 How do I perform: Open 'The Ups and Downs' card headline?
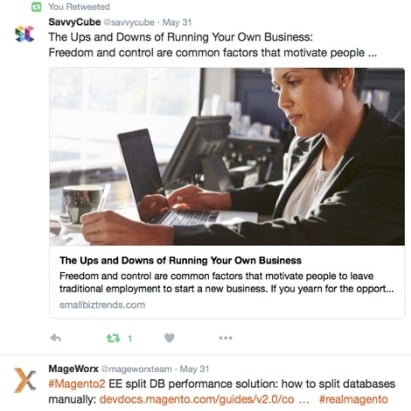[x=181, y=260]
